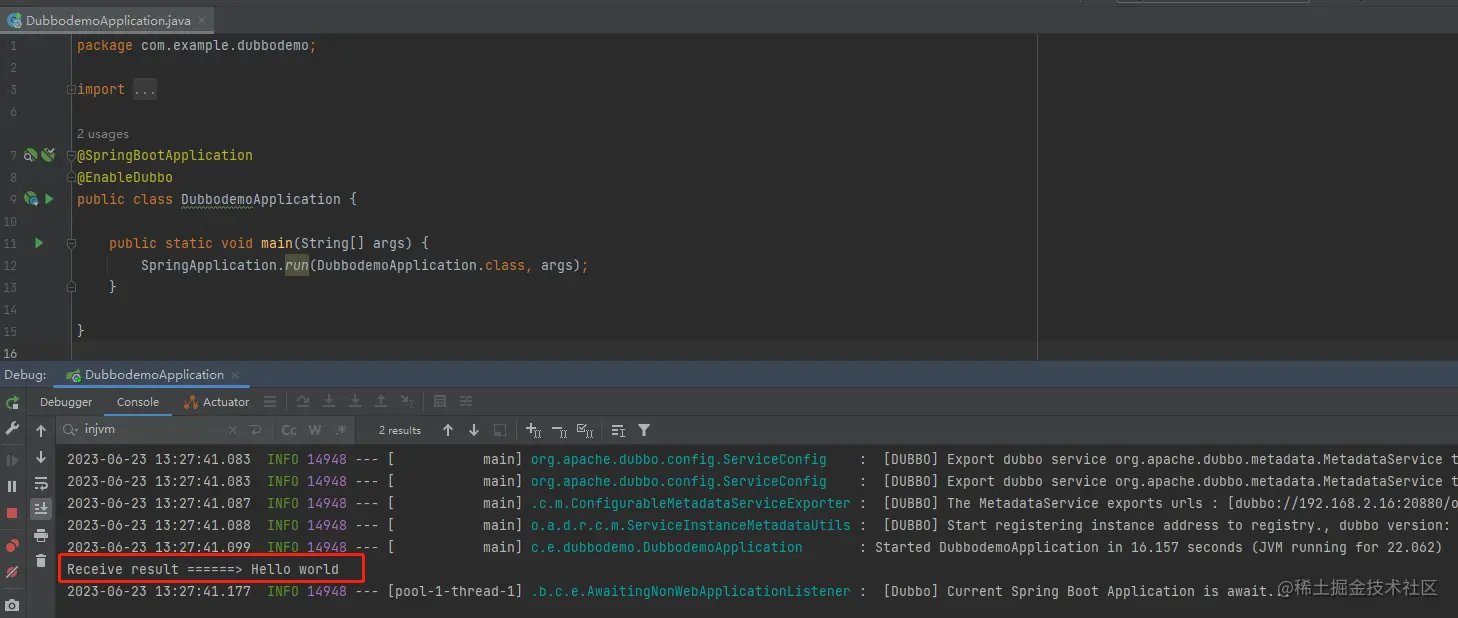
Task: Select all occurrences icon
Action: pyautogui.click(x=586, y=431)
